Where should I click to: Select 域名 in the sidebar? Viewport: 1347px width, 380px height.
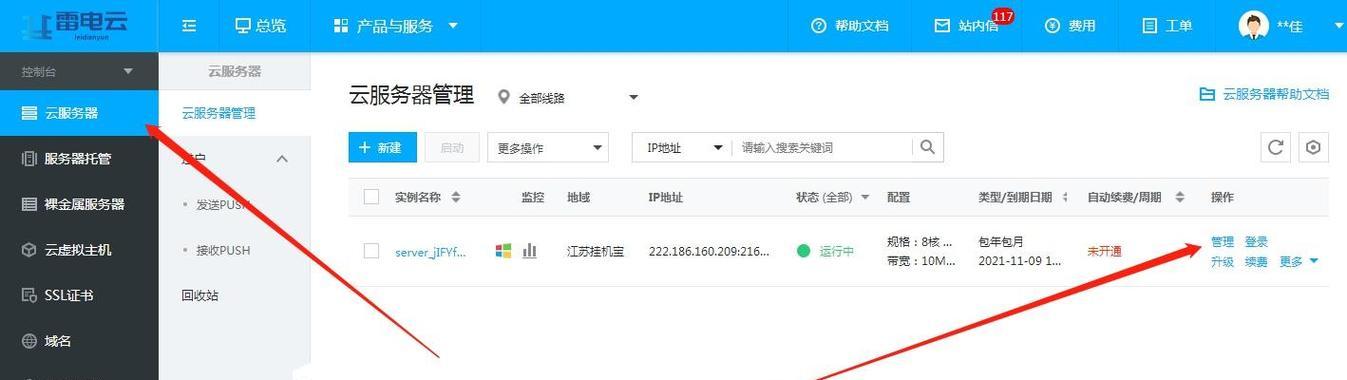pyautogui.click(x=79, y=341)
